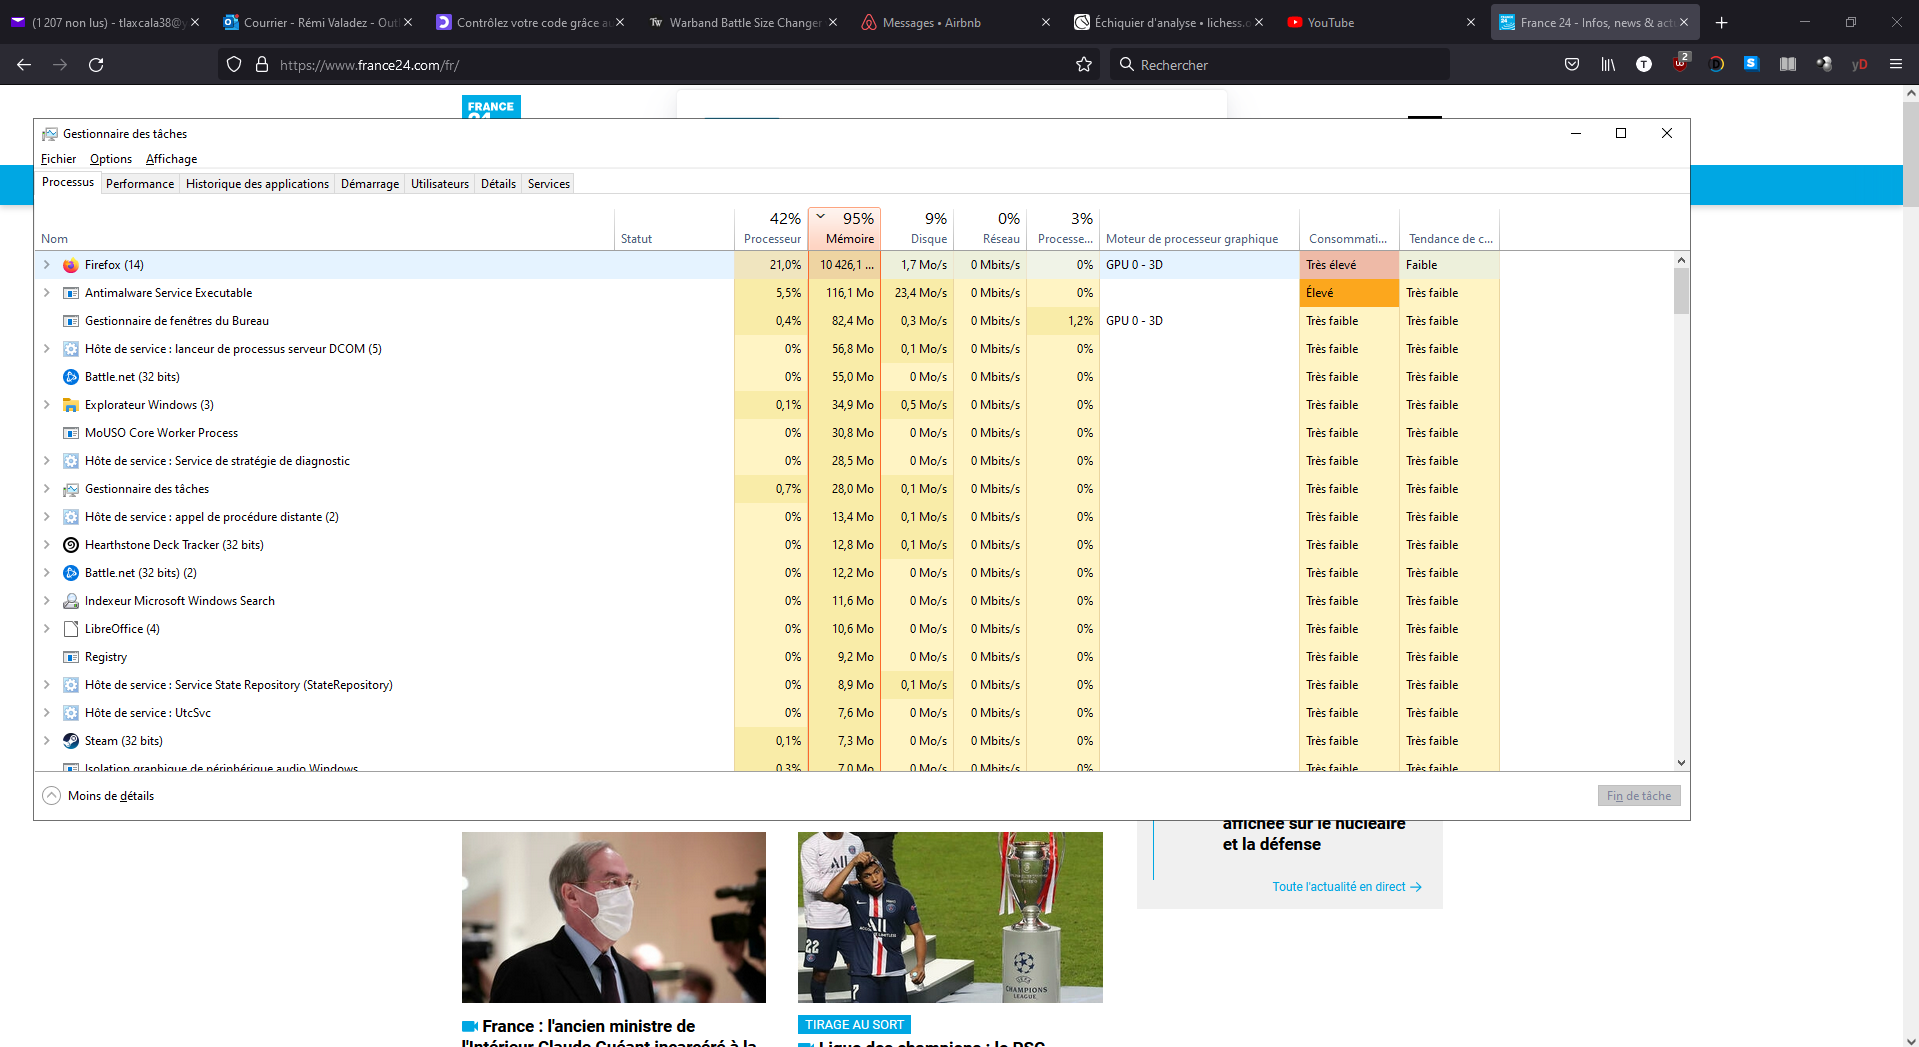
Task: Expand the Explorateur Windows (3) group
Action: pyautogui.click(x=46, y=405)
